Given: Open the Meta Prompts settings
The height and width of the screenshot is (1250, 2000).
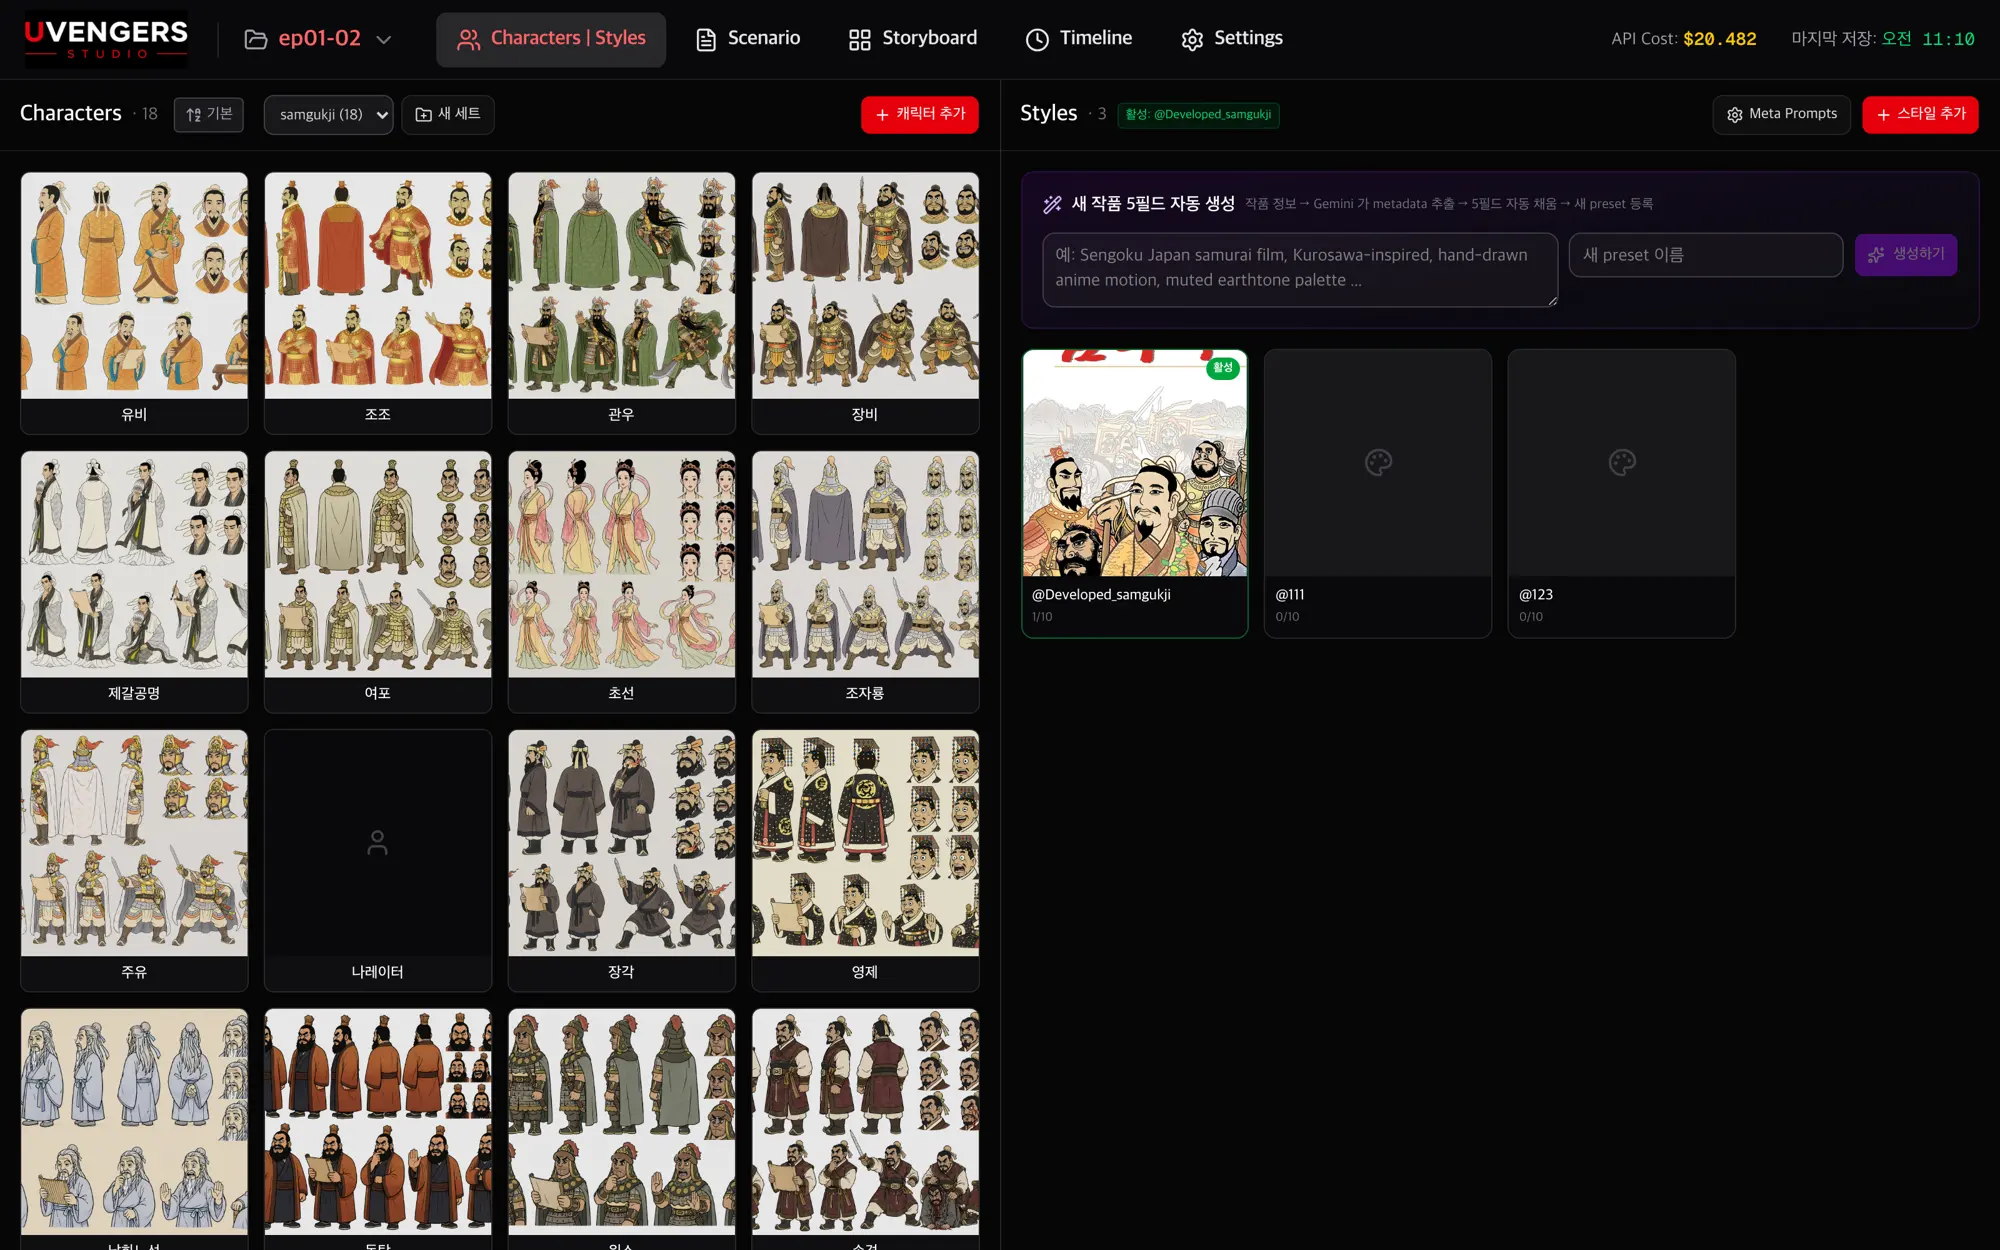Looking at the screenshot, I should 1782,114.
